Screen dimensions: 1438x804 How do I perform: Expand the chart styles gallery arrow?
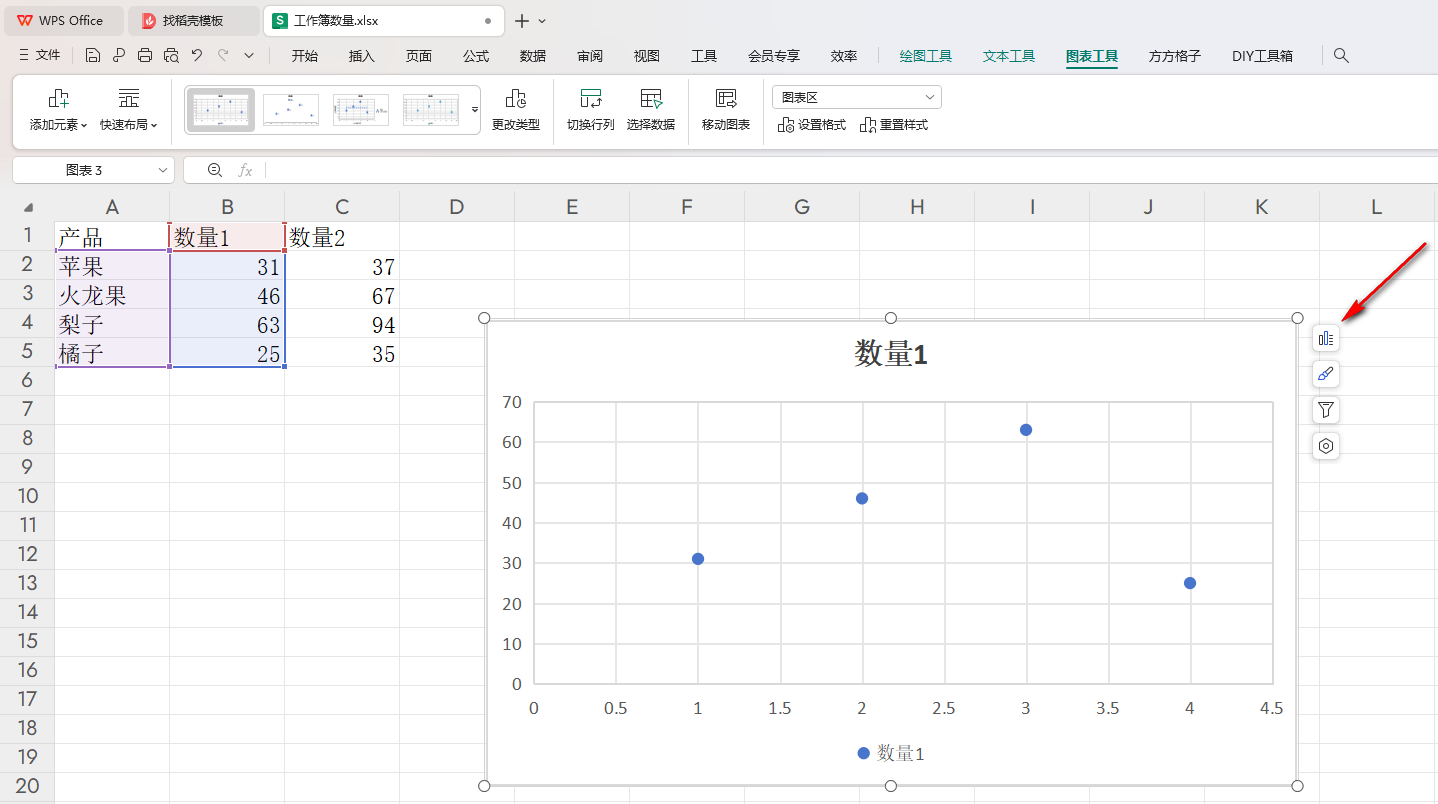coord(475,109)
